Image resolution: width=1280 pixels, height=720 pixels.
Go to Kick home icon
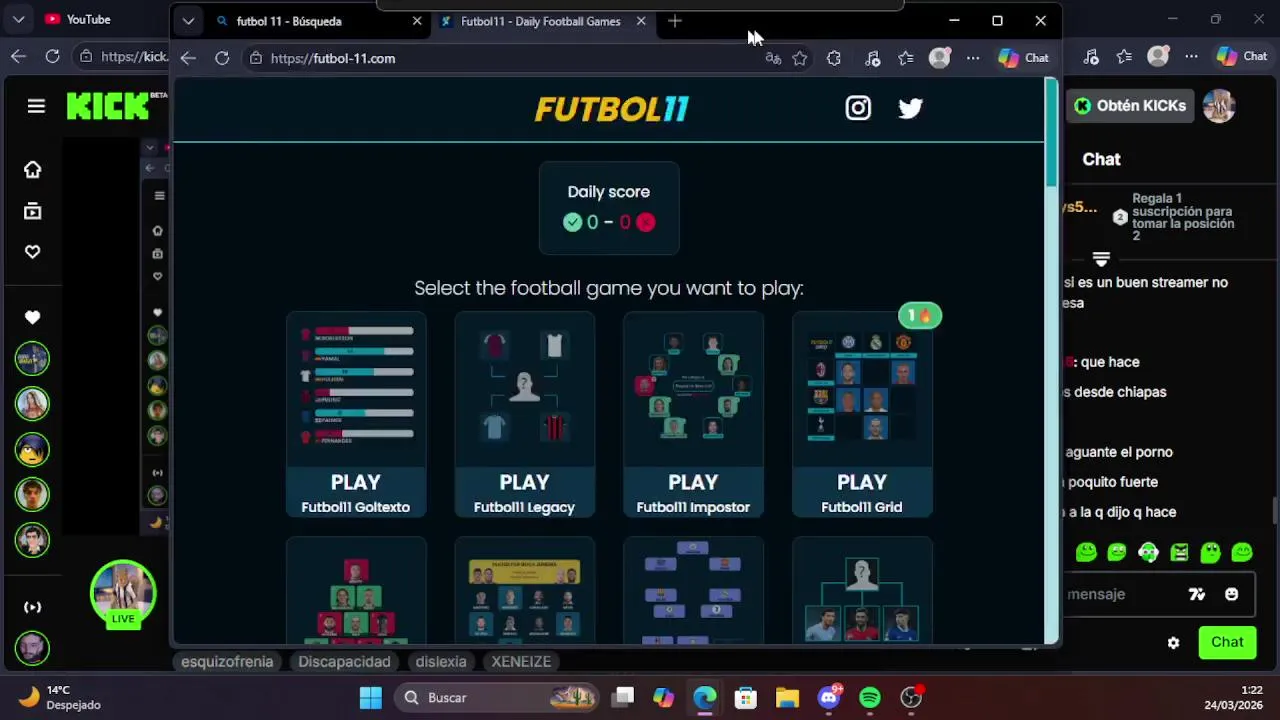point(33,170)
